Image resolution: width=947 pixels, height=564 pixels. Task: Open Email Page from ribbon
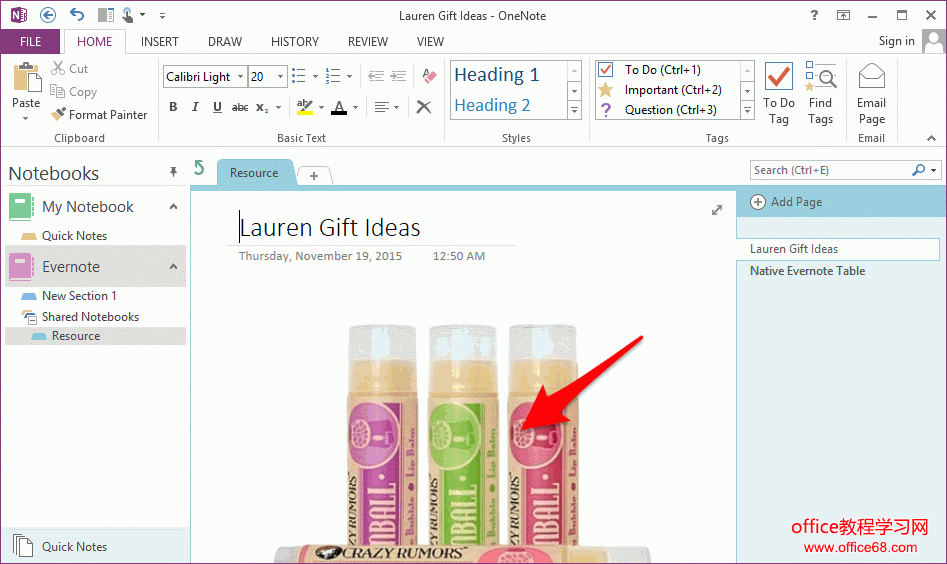871,93
